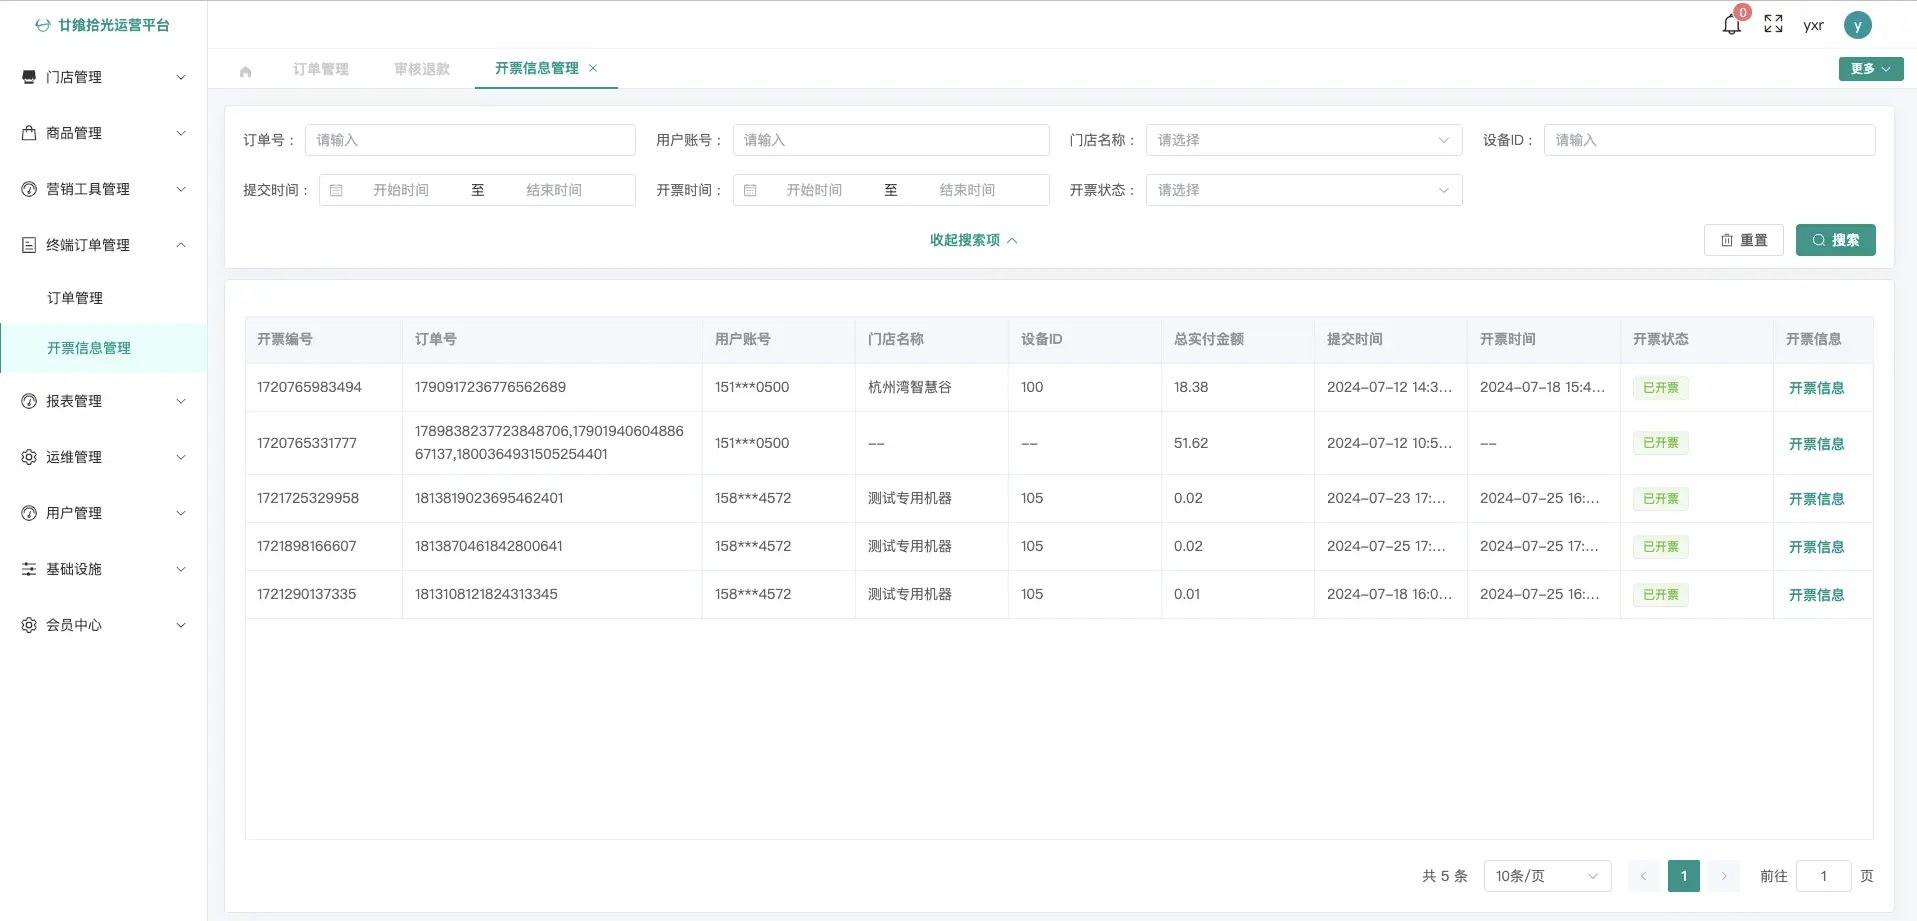Click the next page arrow

coord(1724,876)
